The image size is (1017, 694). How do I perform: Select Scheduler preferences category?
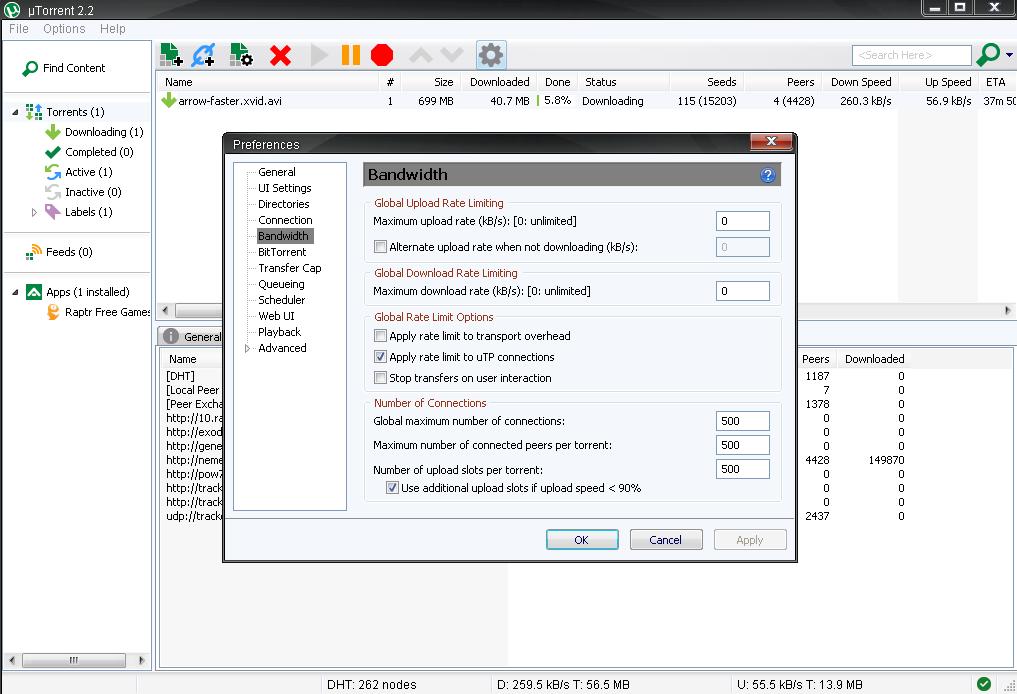(281, 300)
